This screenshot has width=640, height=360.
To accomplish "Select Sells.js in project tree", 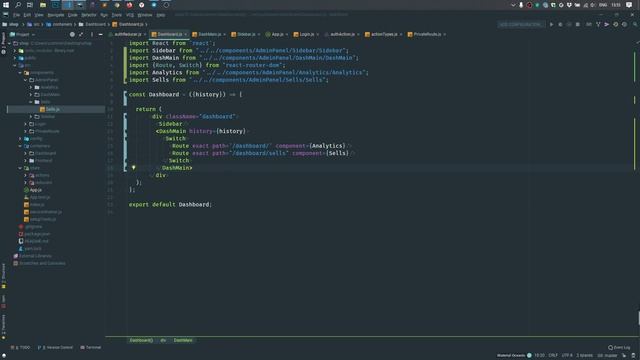I will click(x=52, y=109).
